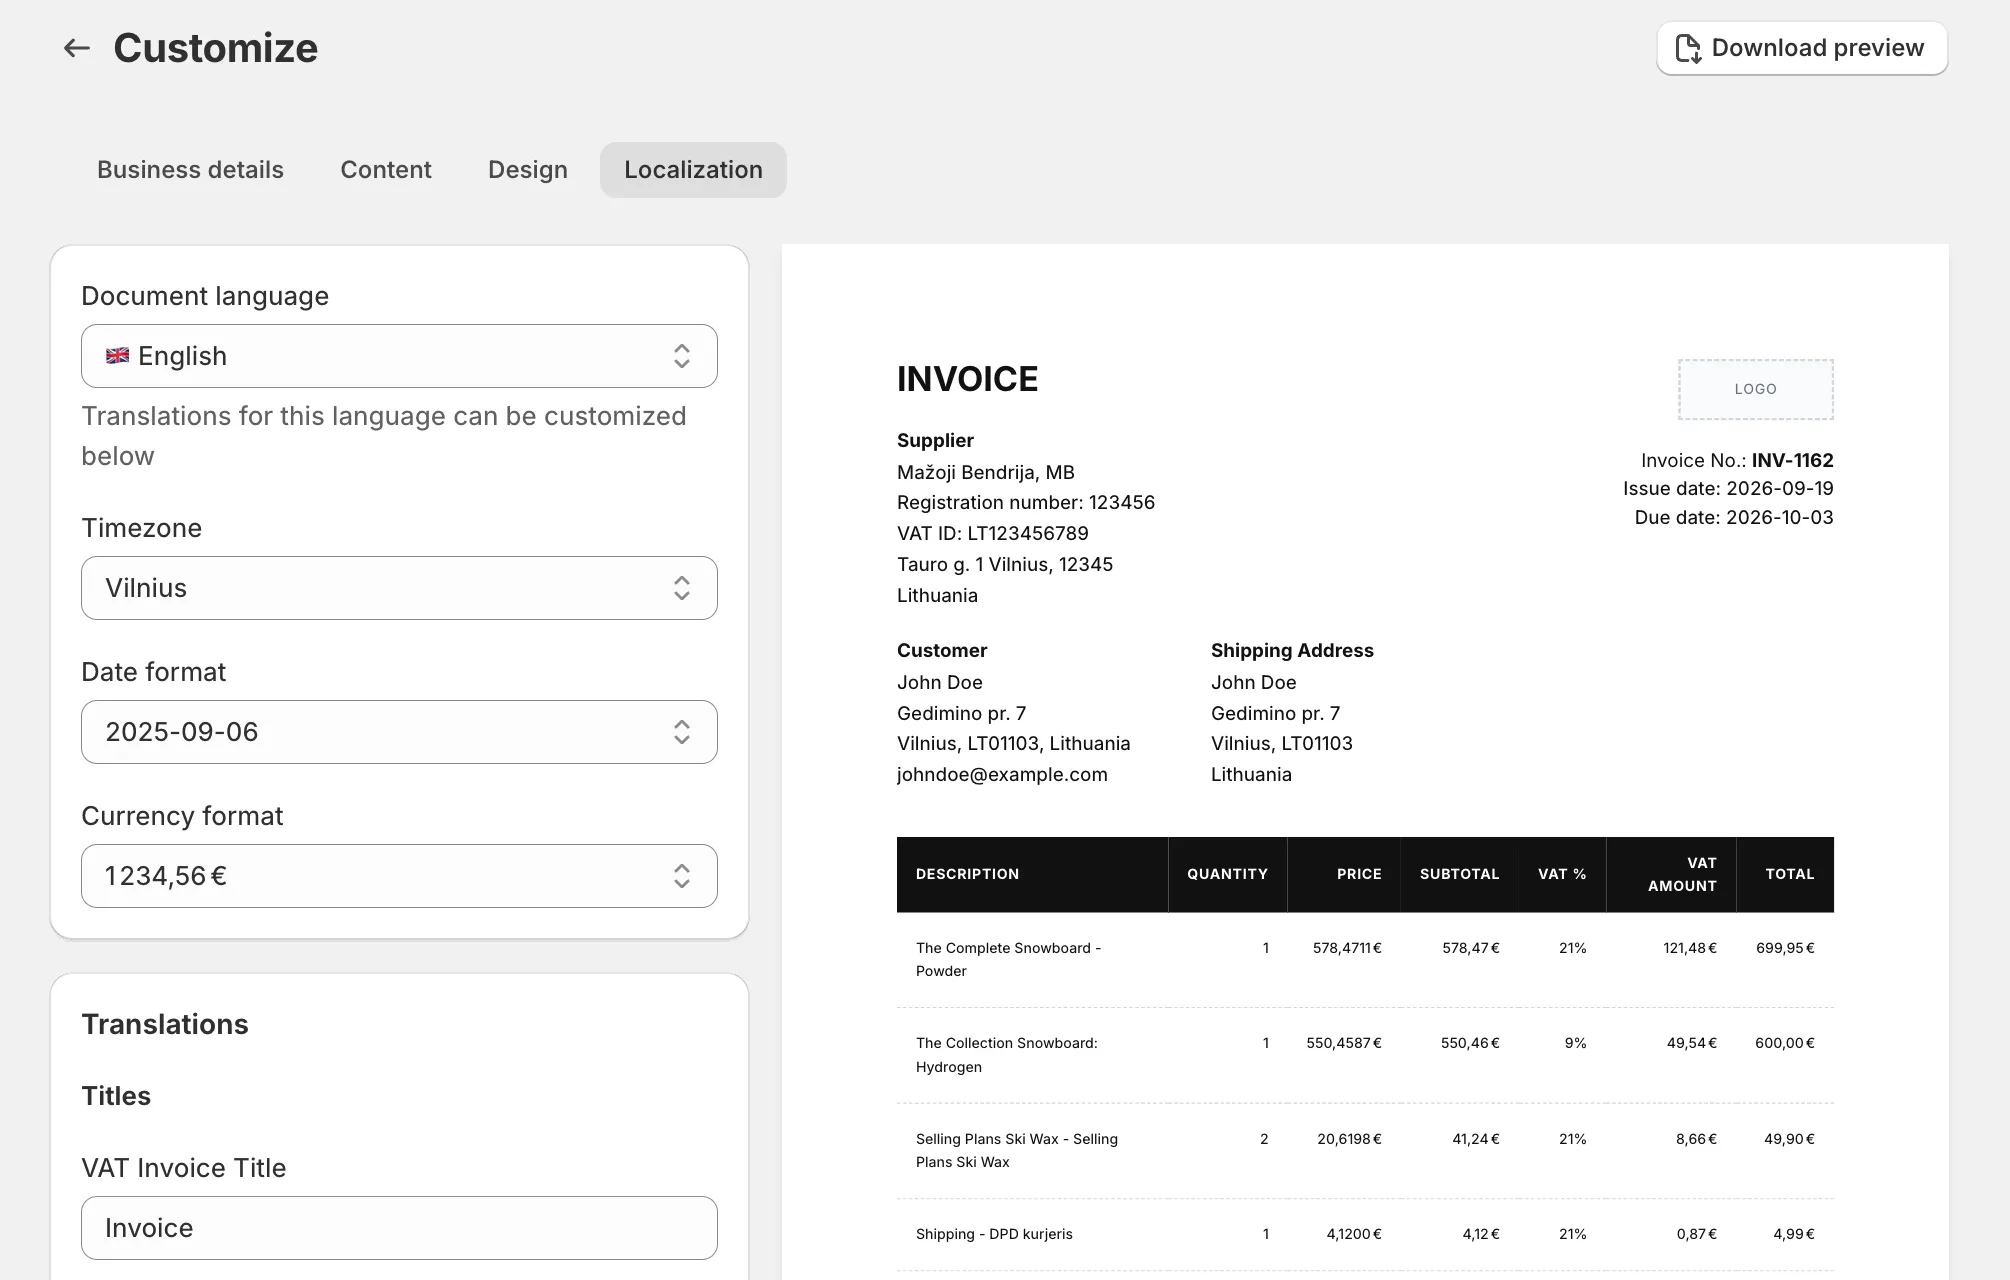2010x1280 pixels.
Task: Click Issue date 2026-09-19 text
Action: click(1728, 488)
